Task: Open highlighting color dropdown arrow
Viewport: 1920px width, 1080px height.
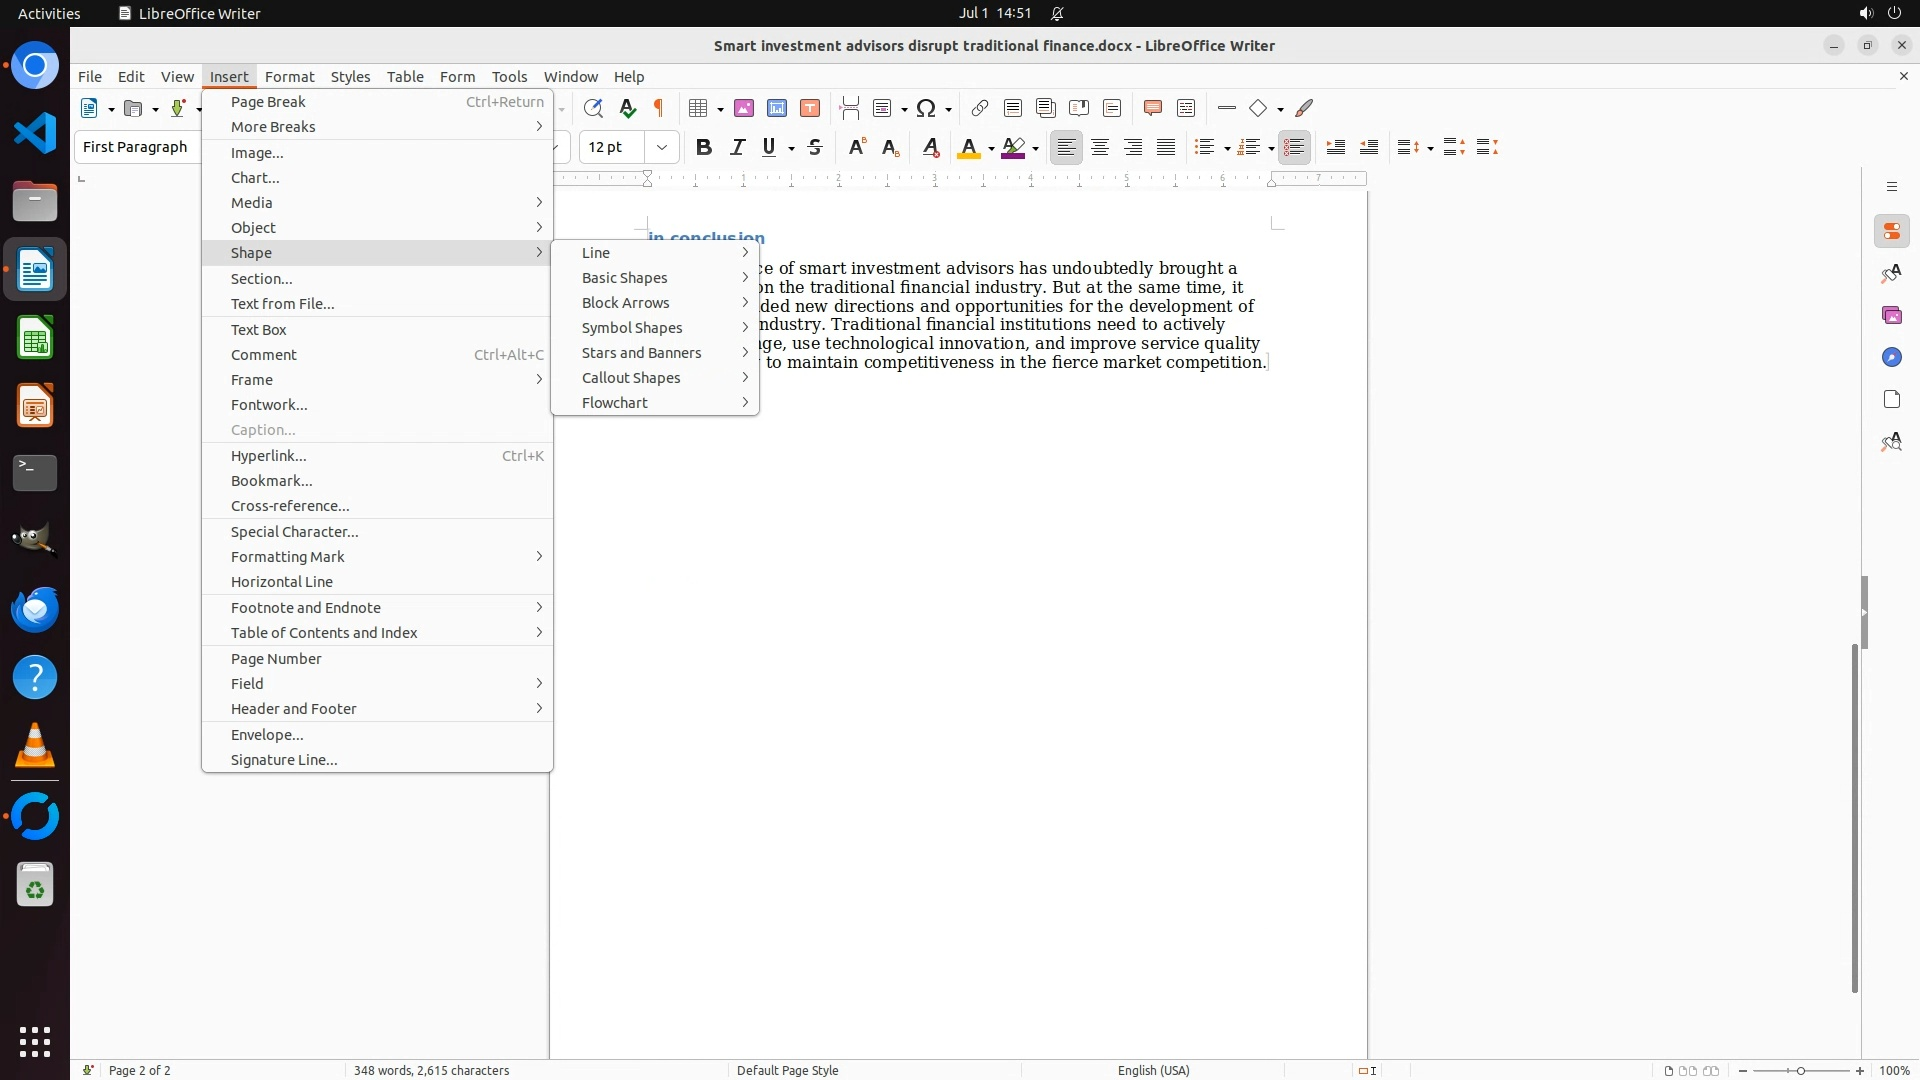Action: (x=1036, y=148)
